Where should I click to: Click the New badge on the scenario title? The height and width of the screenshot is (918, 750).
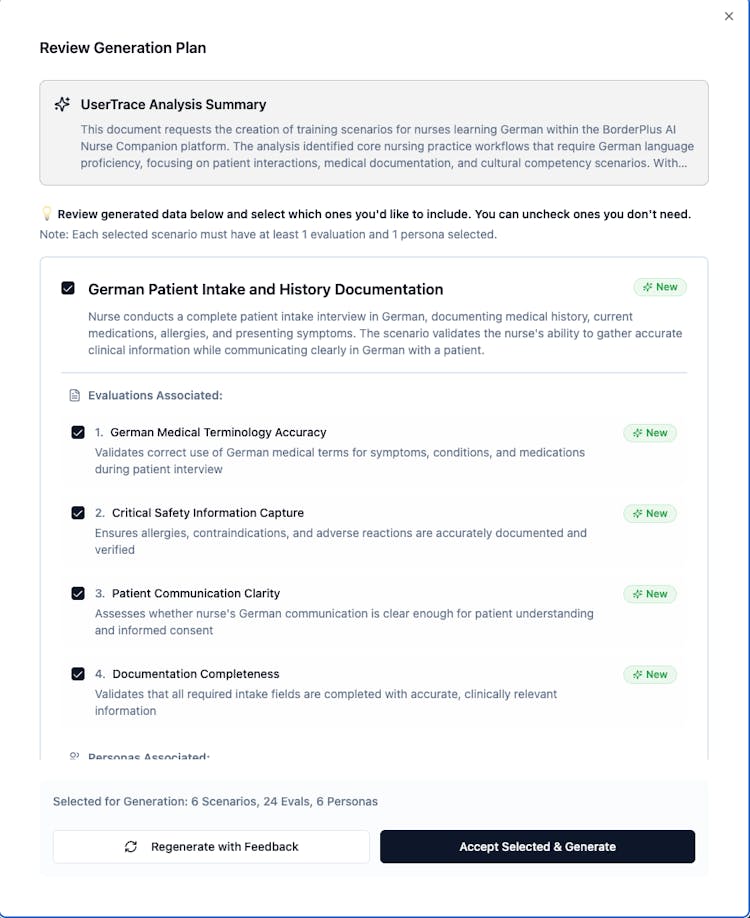(x=660, y=287)
